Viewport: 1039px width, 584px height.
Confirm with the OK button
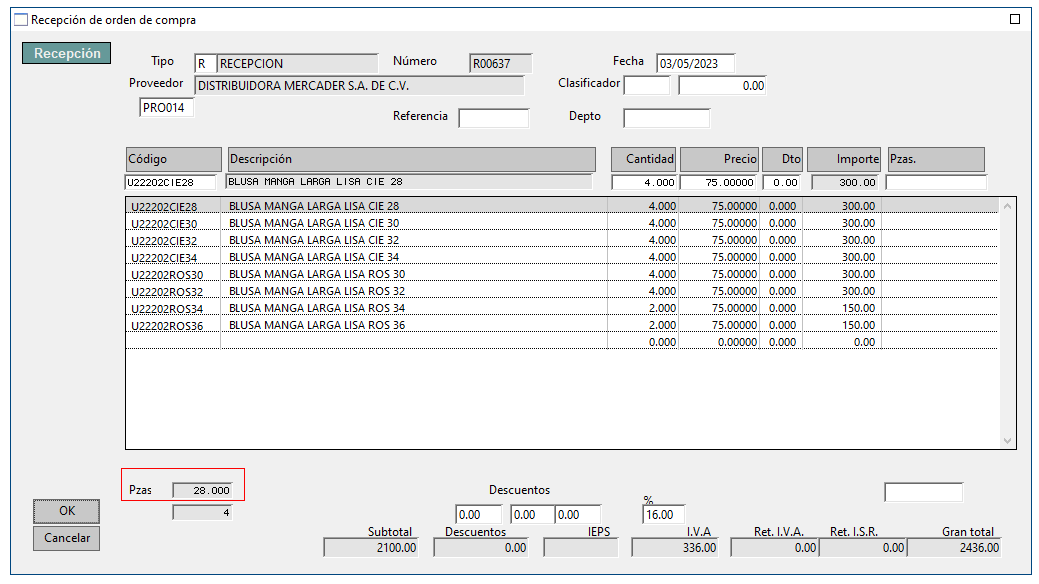coord(66,511)
